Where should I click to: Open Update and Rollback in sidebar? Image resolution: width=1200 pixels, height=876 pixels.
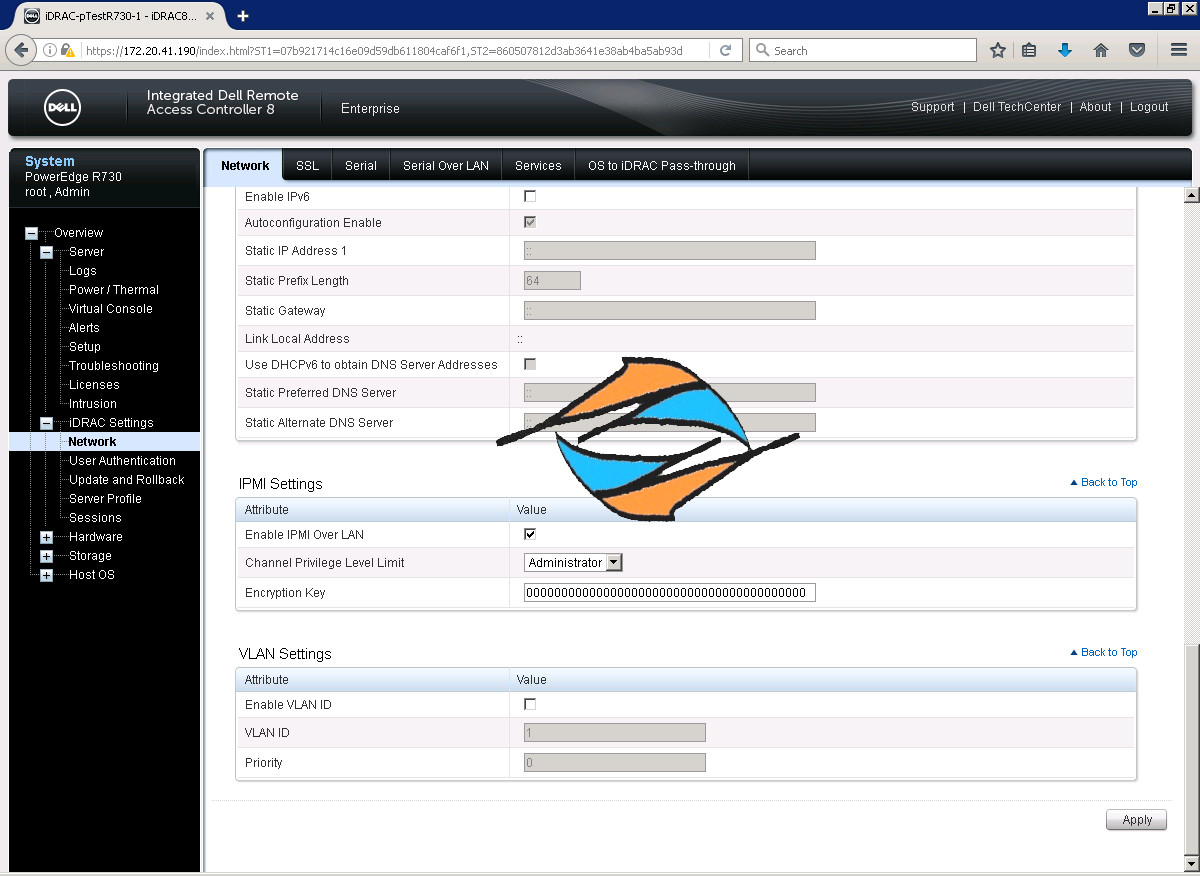click(x=127, y=480)
